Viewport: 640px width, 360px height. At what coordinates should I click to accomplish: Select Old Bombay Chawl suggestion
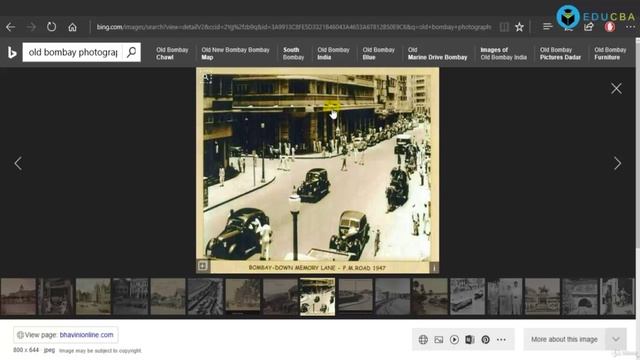[x=172, y=53]
